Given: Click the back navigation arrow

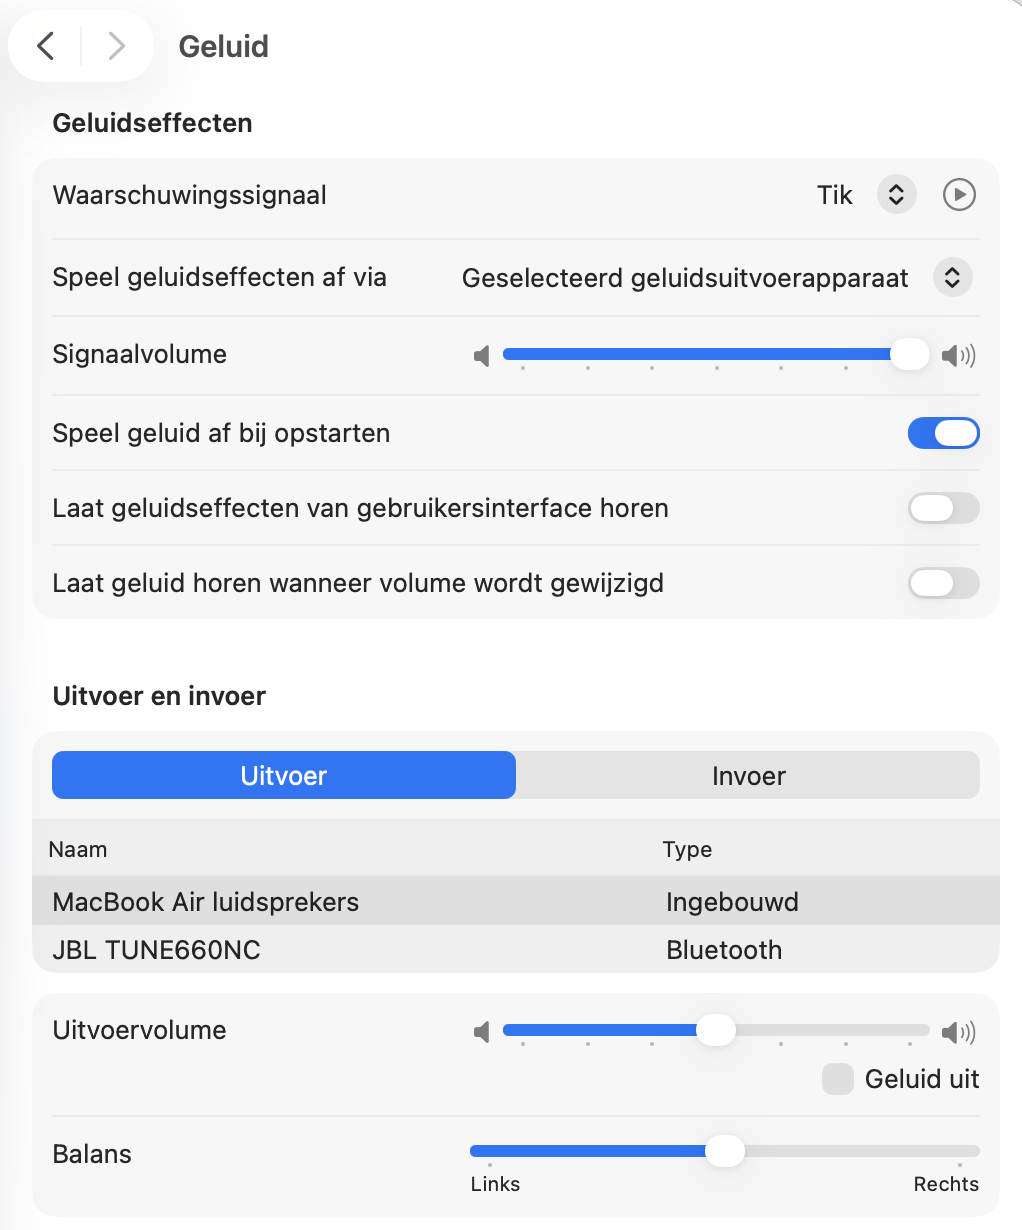Looking at the screenshot, I should [x=44, y=46].
